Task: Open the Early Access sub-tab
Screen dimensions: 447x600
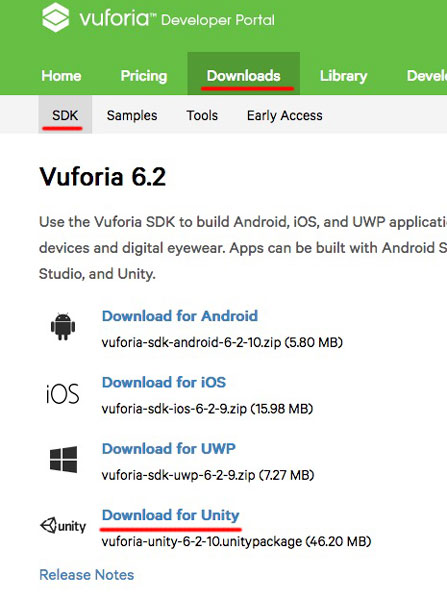Action: pyautogui.click(x=284, y=115)
